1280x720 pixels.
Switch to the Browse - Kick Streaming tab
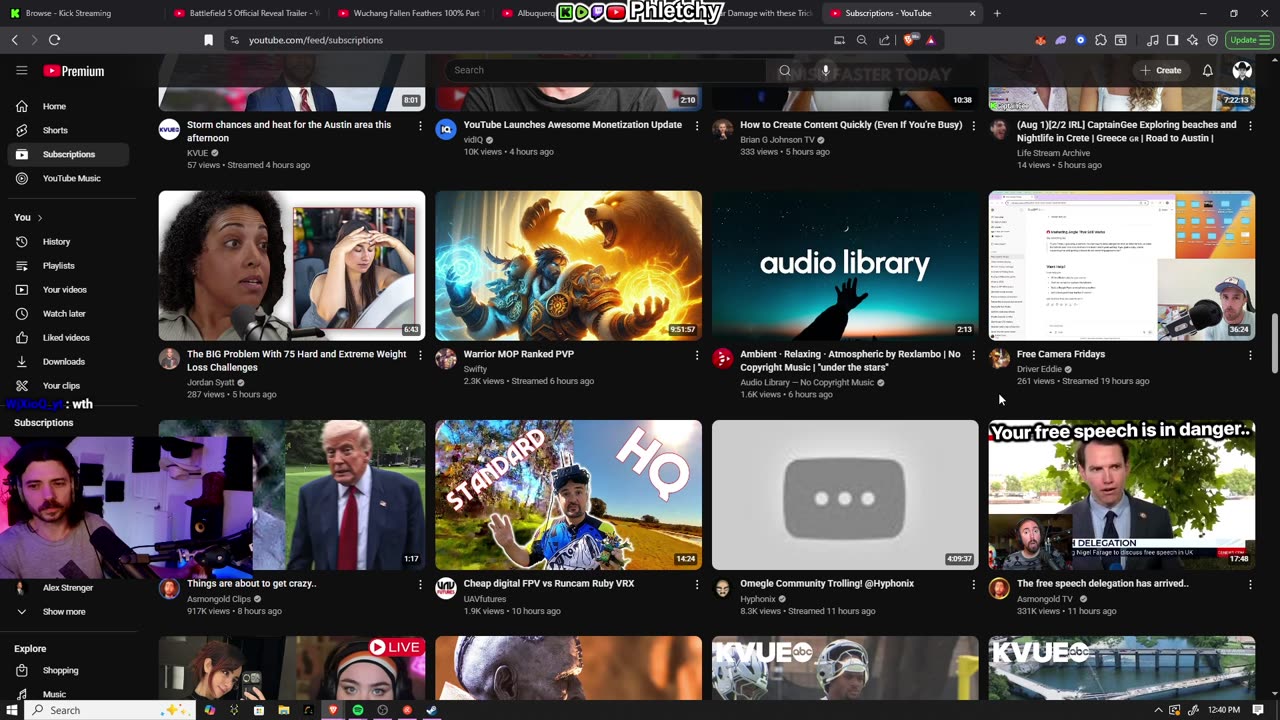point(82,13)
